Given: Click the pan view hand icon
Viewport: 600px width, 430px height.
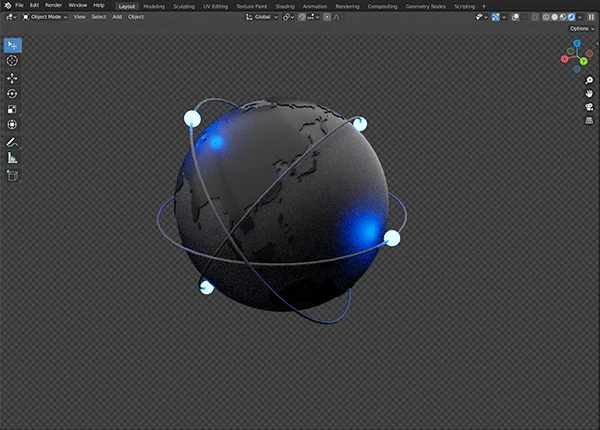Looking at the screenshot, I should tap(589, 94).
